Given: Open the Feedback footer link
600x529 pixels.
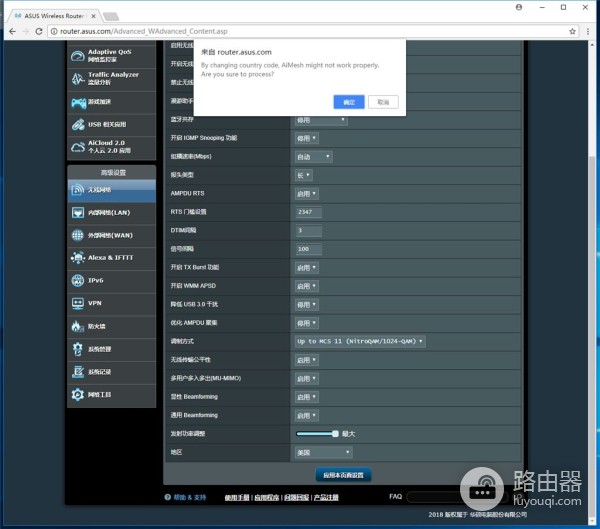Looking at the screenshot, I should pyautogui.click(x=297, y=497).
